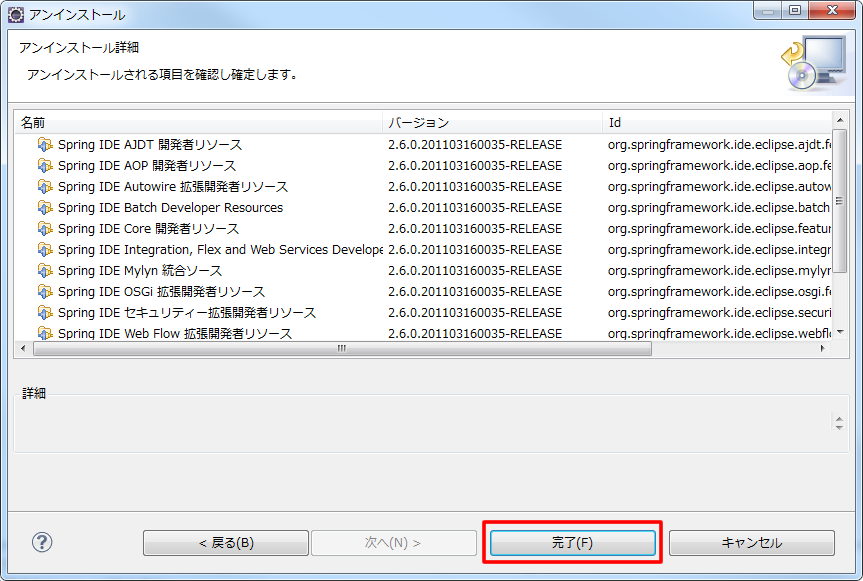Click the icon beside Spring IDE Mylyn 統合ソース
The image size is (863, 581).
pyautogui.click(x=45, y=271)
